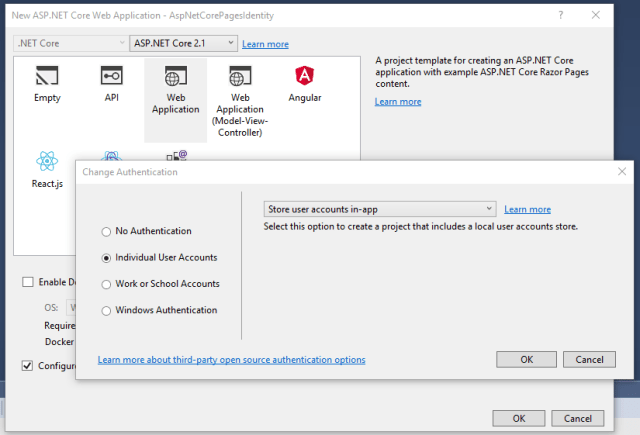Image resolution: width=640 pixels, height=435 pixels.
Task: Expand the ASP.NET Core 2.1 version dropdown
Action: (183, 44)
